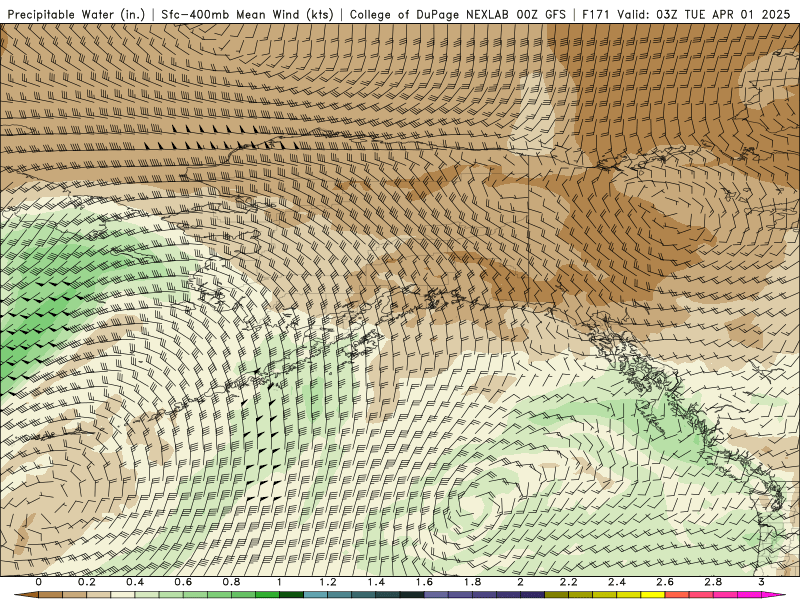The height and width of the screenshot is (600, 800).
Task: Select the dark green swatch right of the 1 label
Action: pyautogui.click(x=291, y=595)
